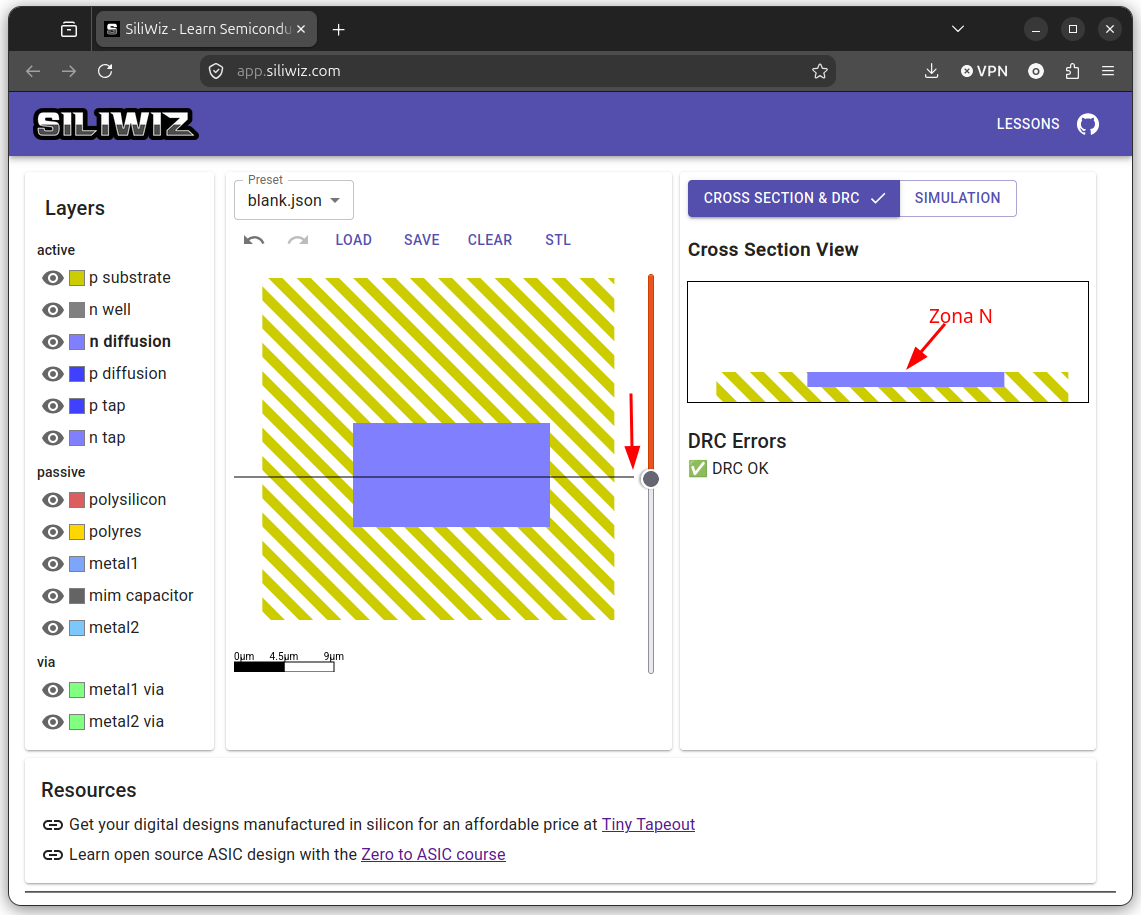
Task: Redo the last undone action
Action: point(298,240)
